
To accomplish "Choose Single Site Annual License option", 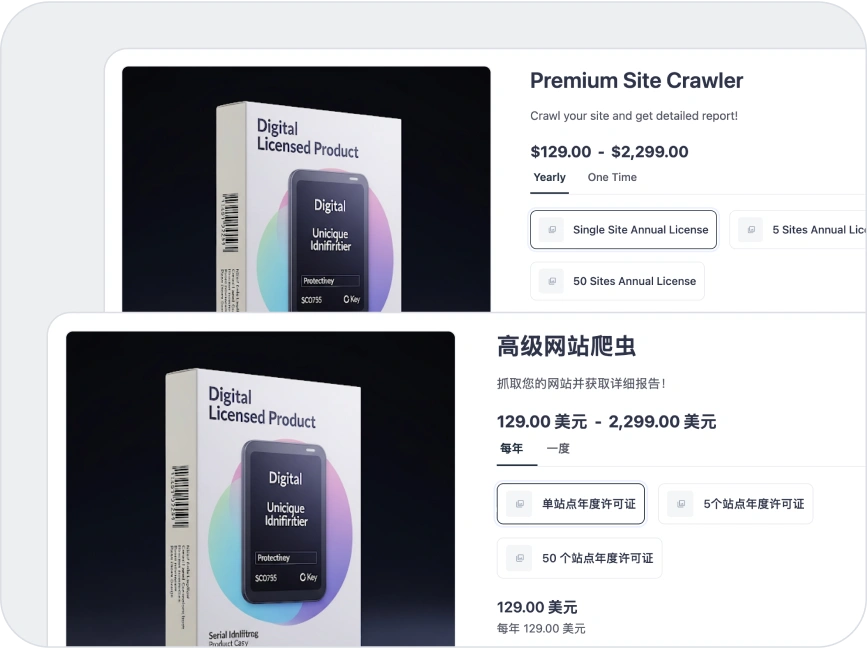I will [x=623, y=229].
